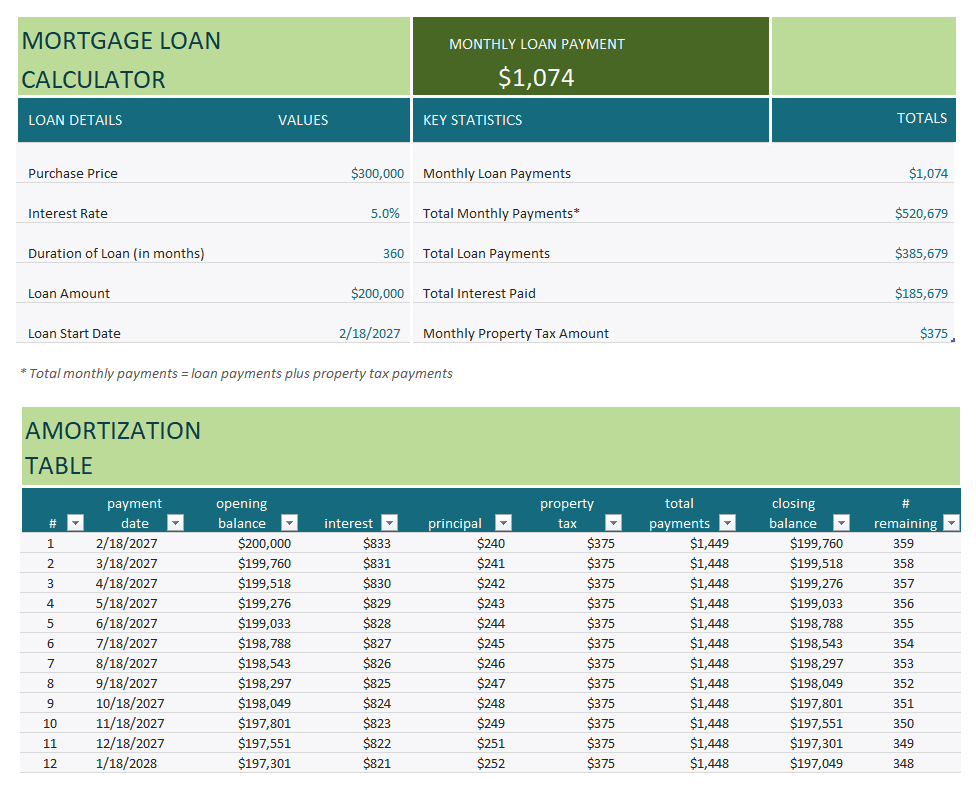Click payment date 1/18/2028
Image resolution: width=976 pixels, height=809 pixels.
click(126, 763)
